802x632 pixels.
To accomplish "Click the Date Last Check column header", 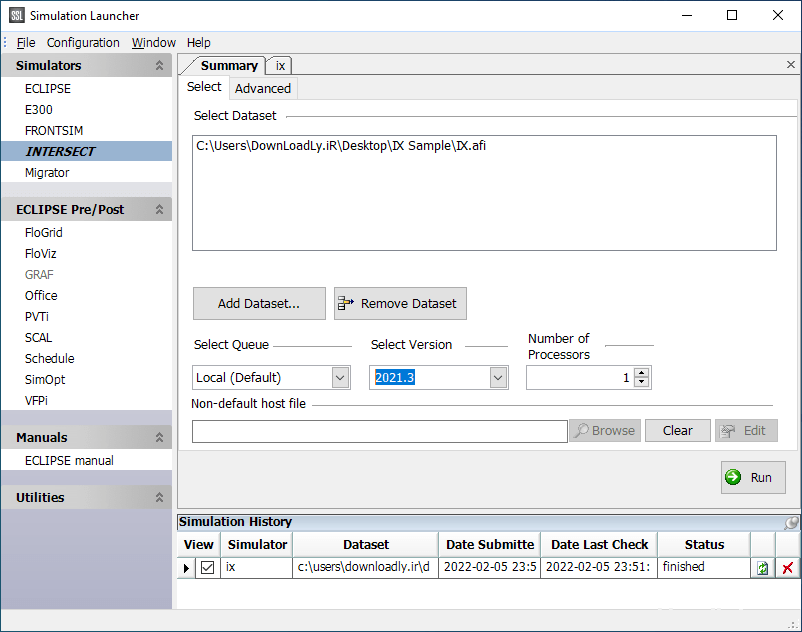I will click(x=599, y=545).
